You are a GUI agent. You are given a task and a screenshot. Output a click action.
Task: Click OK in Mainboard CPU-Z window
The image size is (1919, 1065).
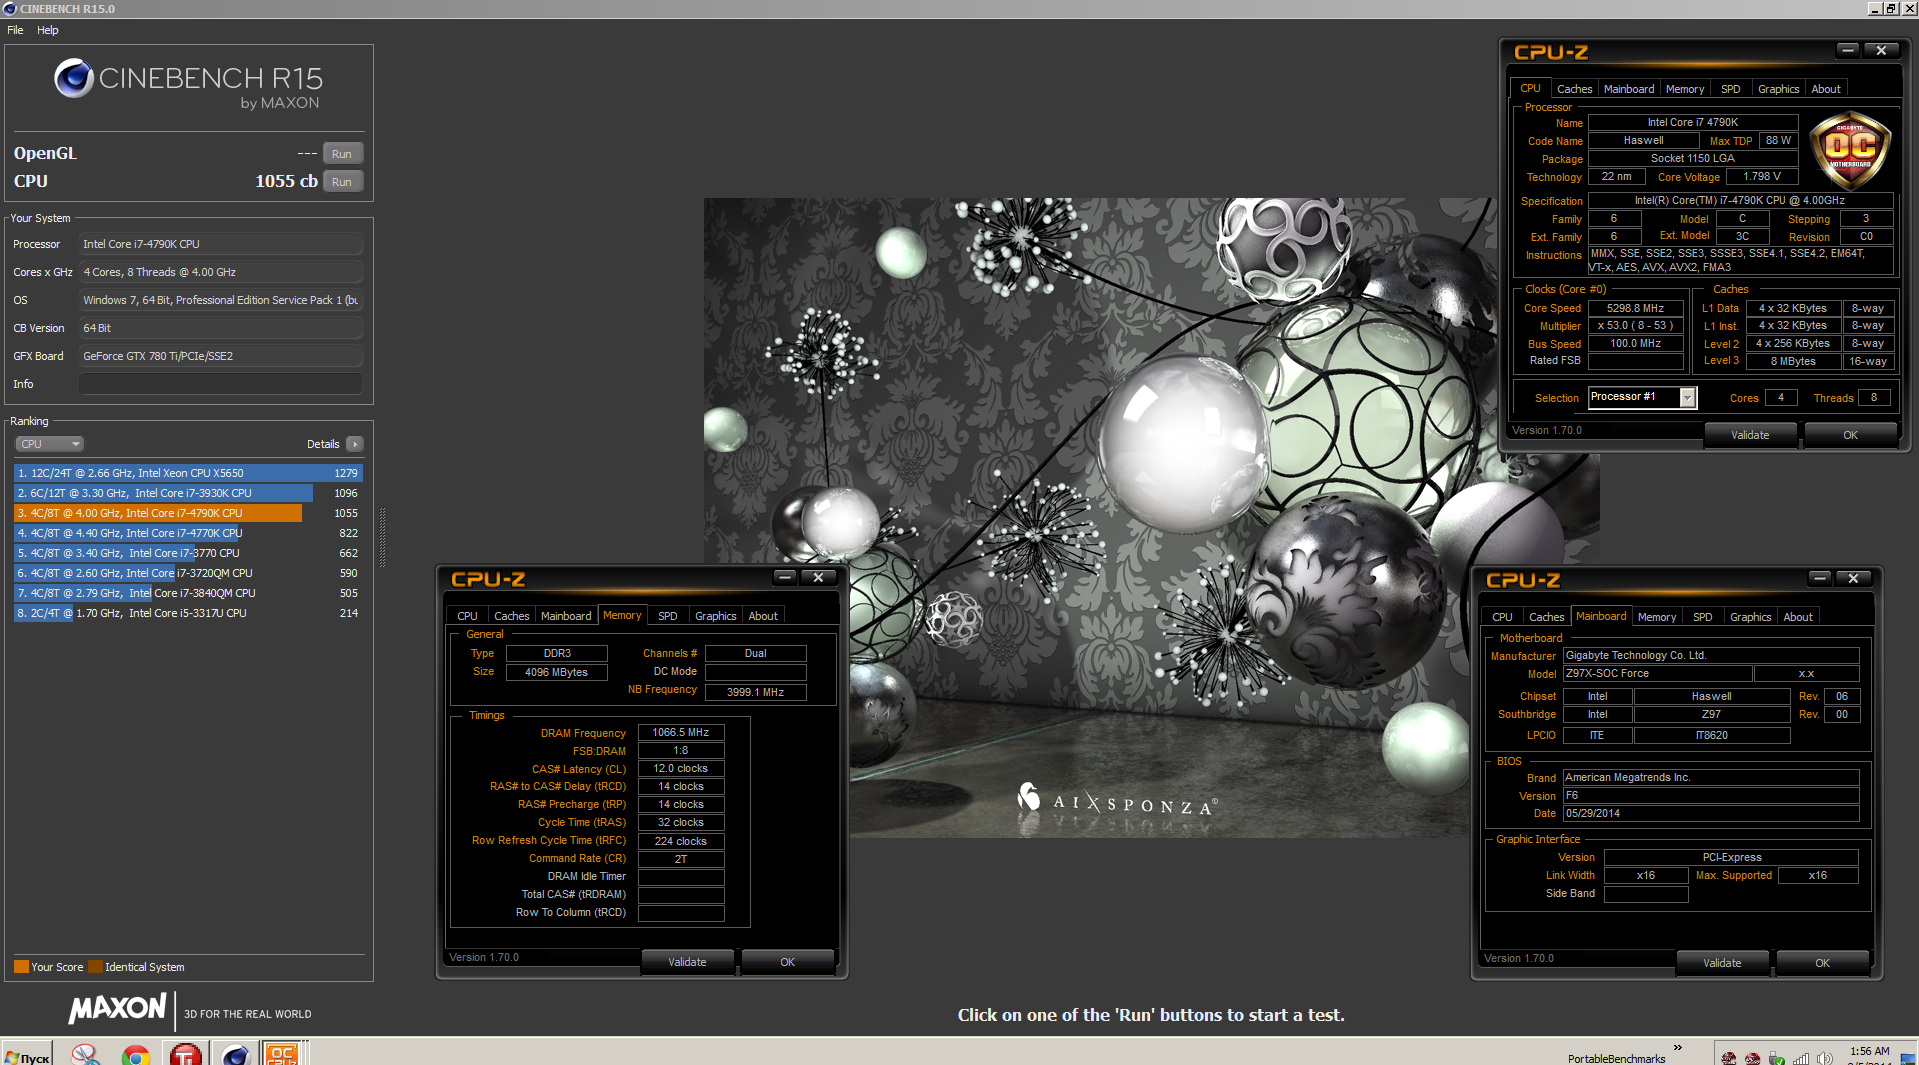pos(1822,963)
